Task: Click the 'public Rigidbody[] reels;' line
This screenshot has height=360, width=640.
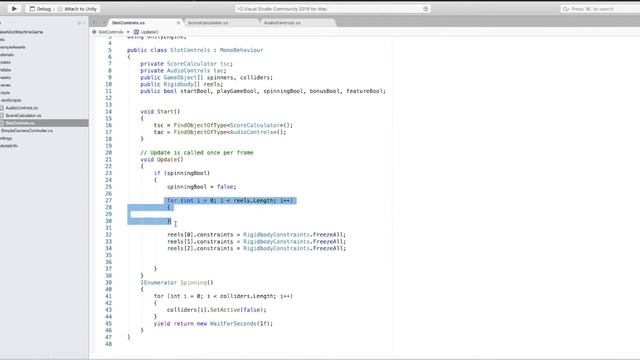Action: click(x=182, y=84)
